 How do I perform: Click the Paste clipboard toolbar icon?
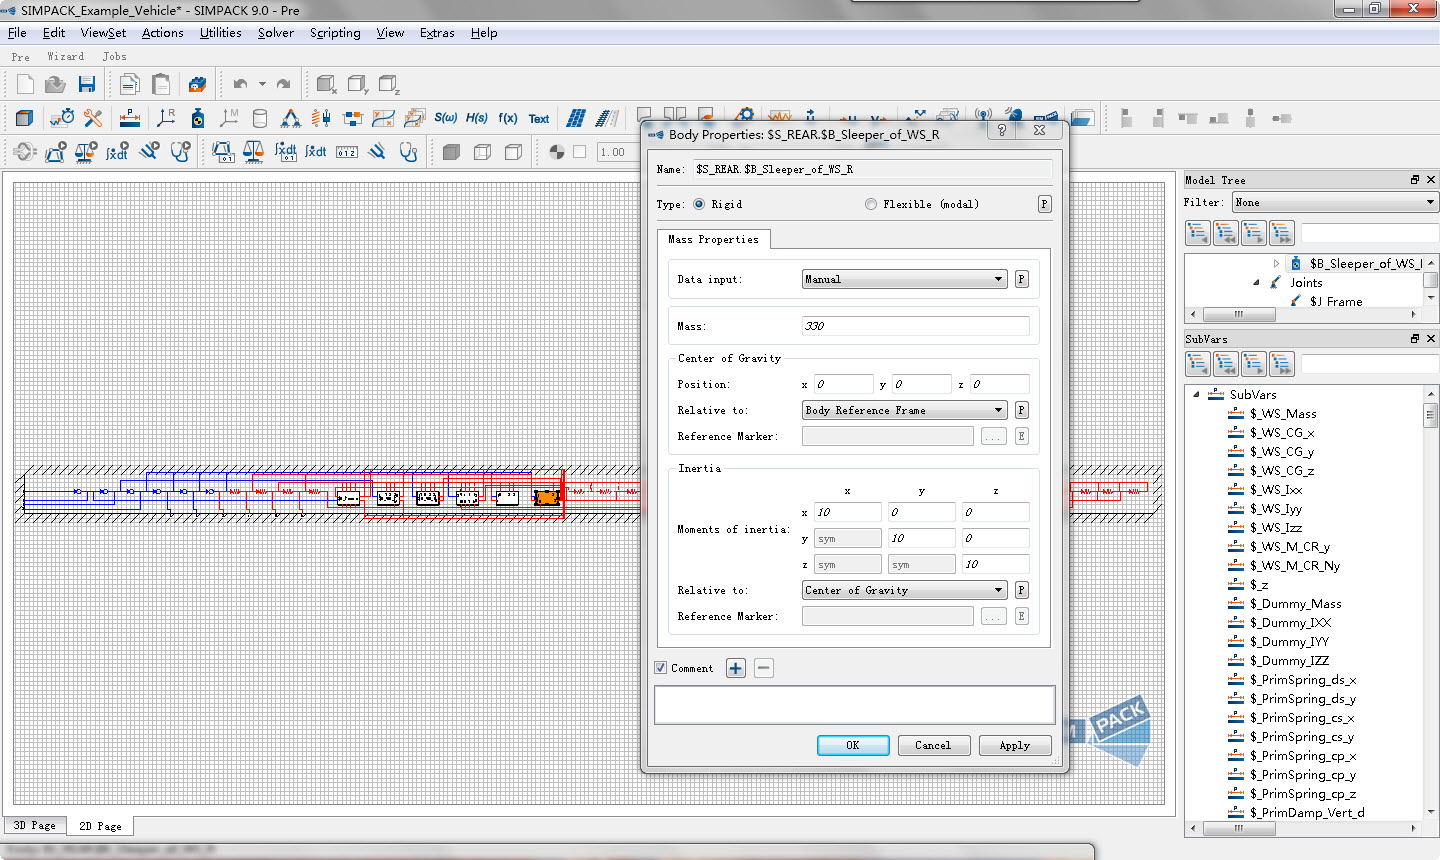[161, 85]
